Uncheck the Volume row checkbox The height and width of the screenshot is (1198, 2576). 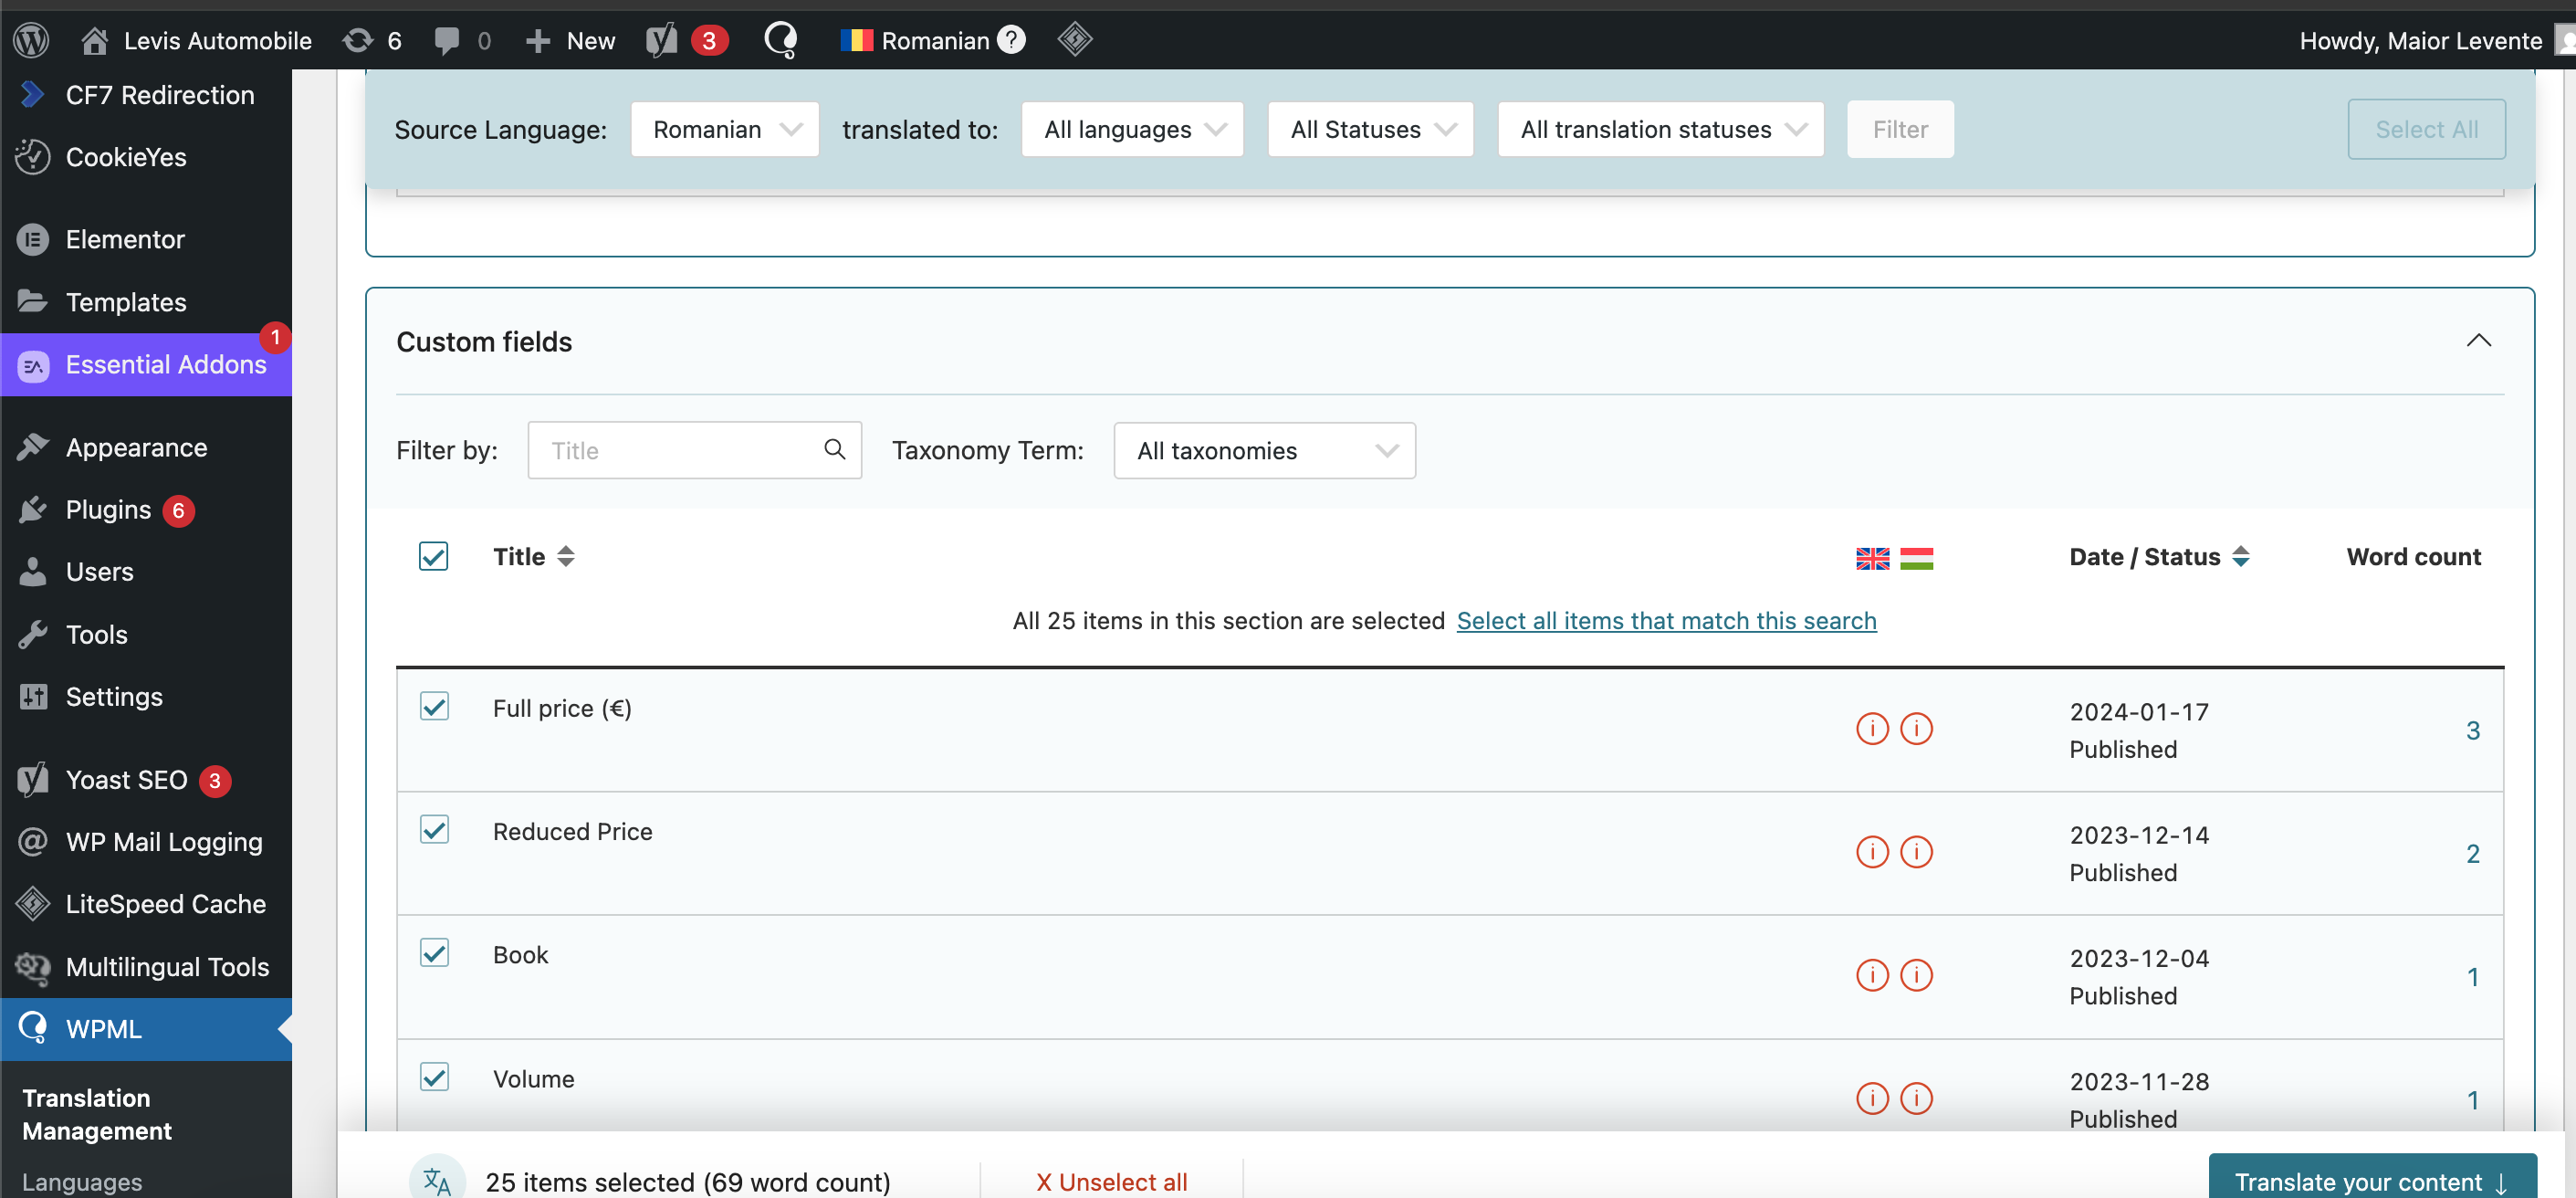coord(434,1077)
